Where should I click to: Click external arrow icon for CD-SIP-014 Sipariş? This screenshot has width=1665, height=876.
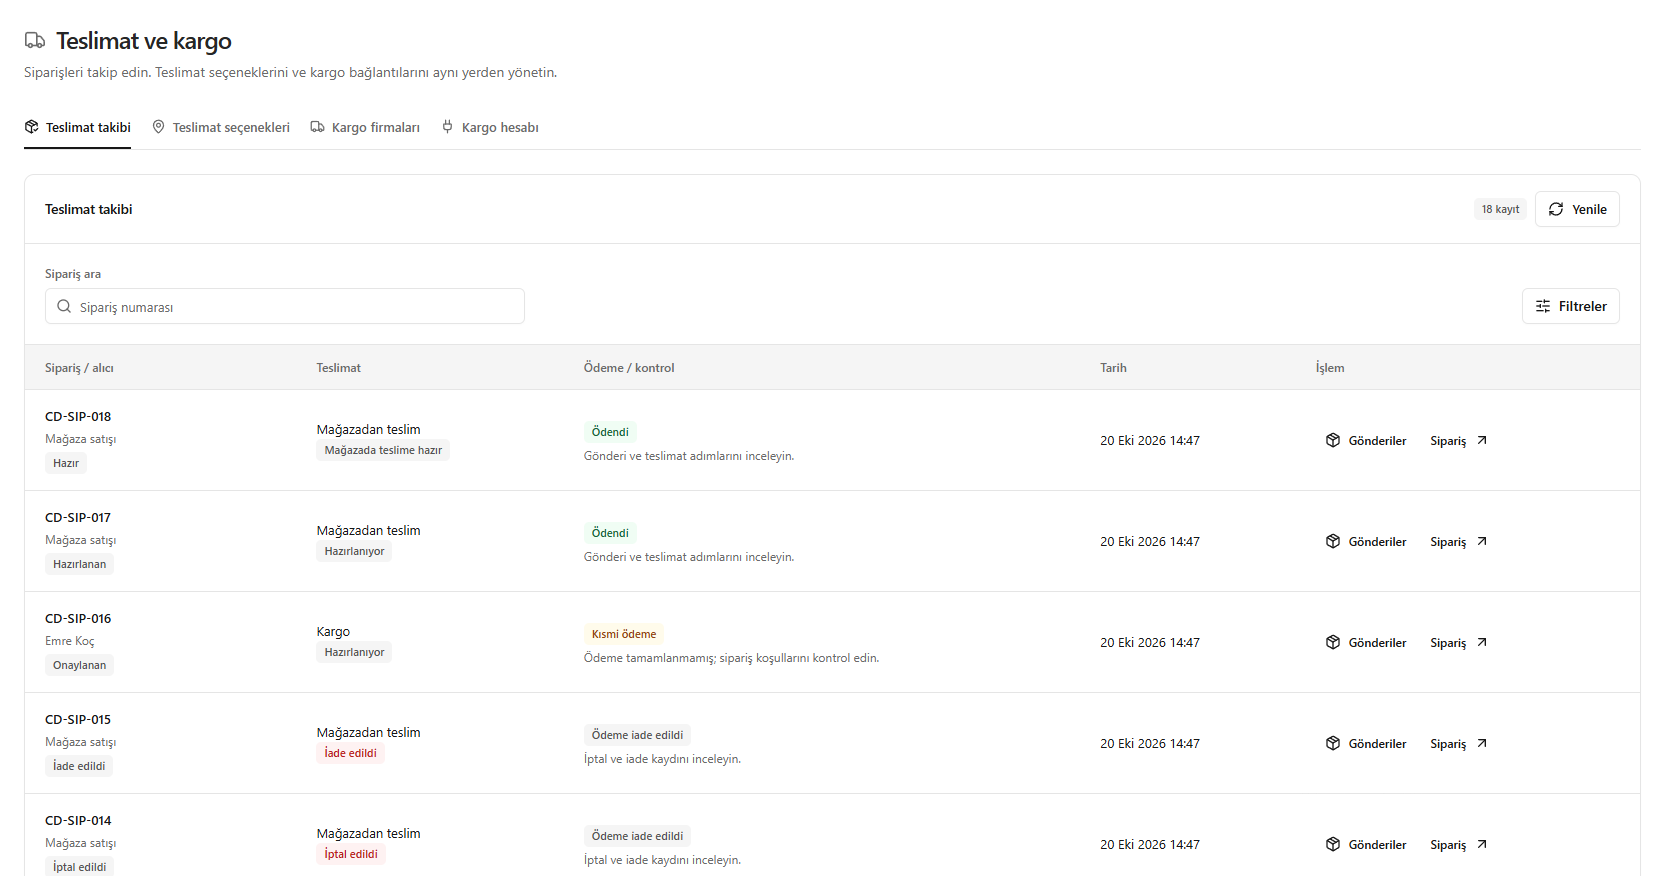[x=1482, y=844]
